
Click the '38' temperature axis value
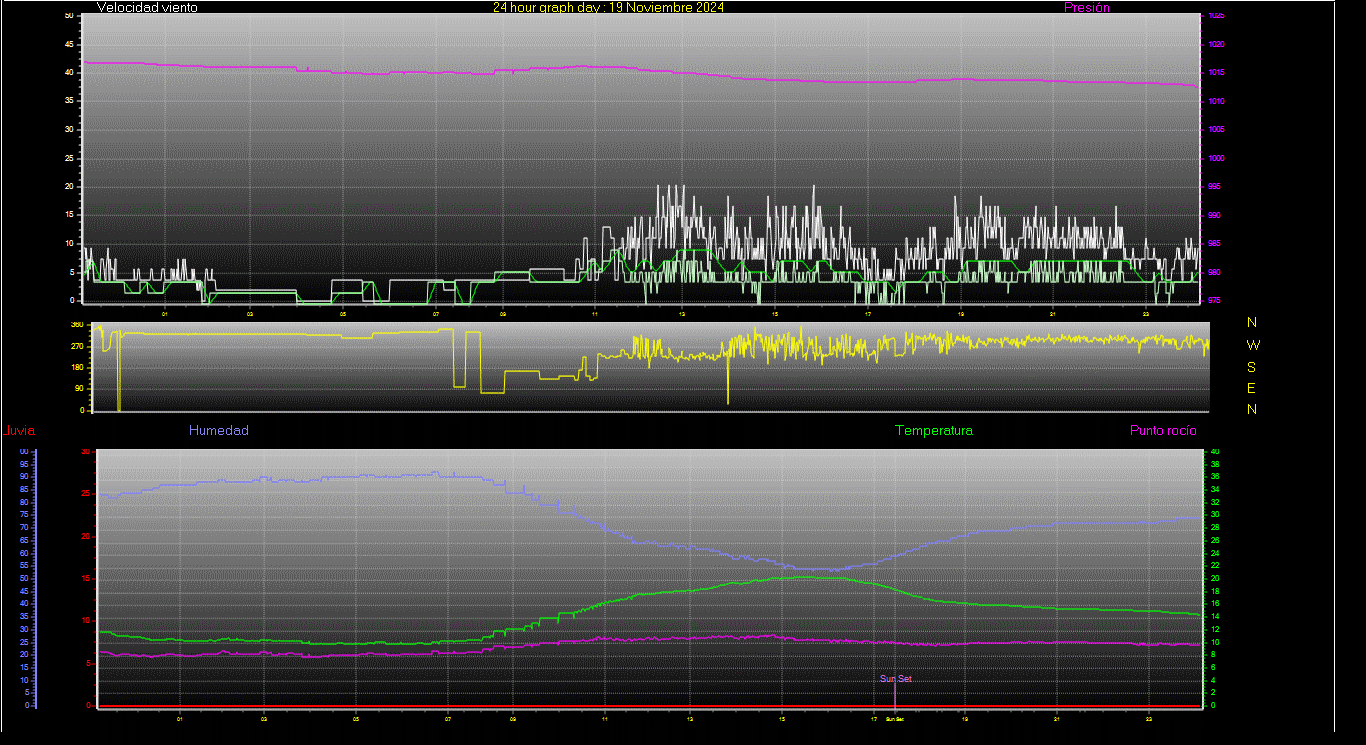(x=1216, y=464)
